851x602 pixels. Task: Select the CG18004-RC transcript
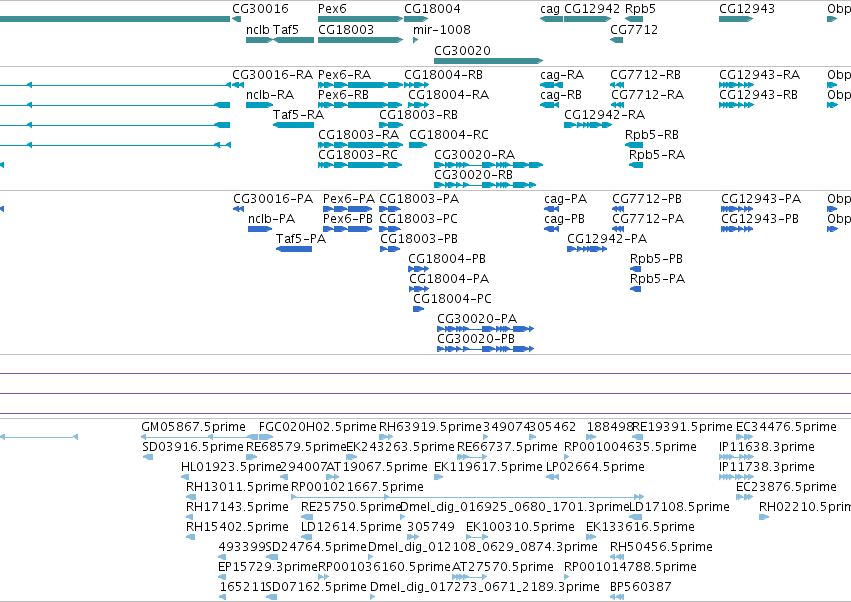[418, 145]
